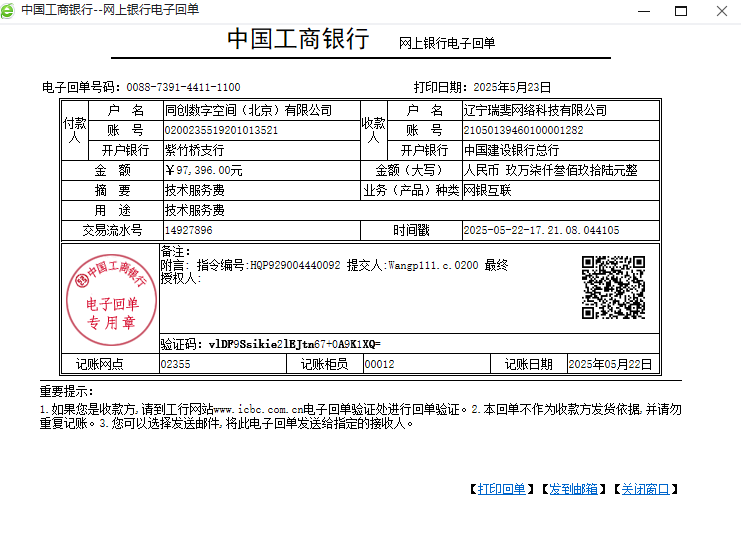Click the 交易流水号 label cell

tap(112, 231)
